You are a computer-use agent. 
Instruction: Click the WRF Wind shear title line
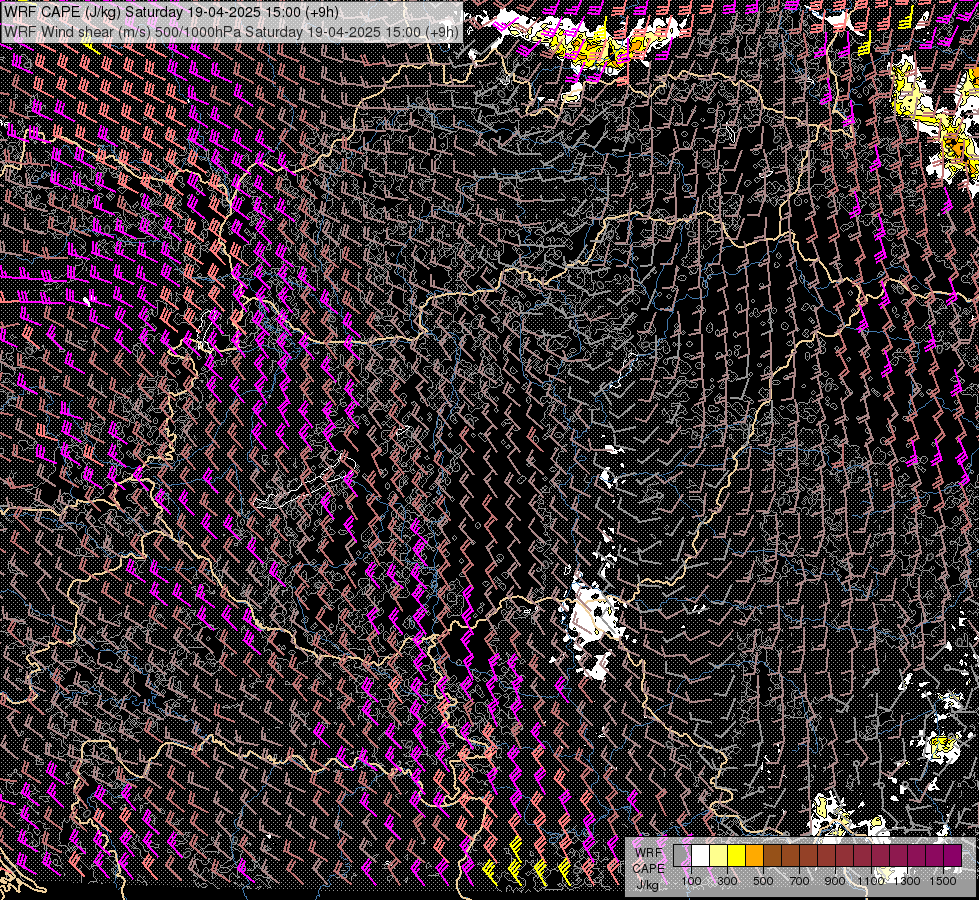pyautogui.click(x=232, y=31)
